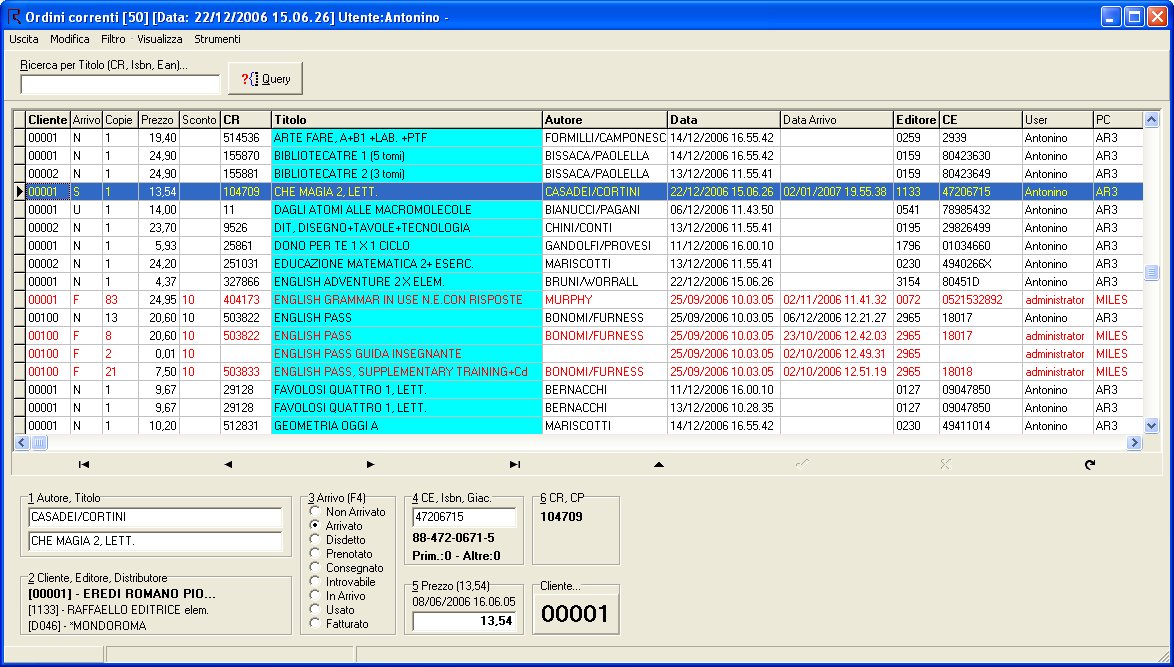
Task: Click the grid vertical scrollbar down arrow
Action: (1152, 425)
